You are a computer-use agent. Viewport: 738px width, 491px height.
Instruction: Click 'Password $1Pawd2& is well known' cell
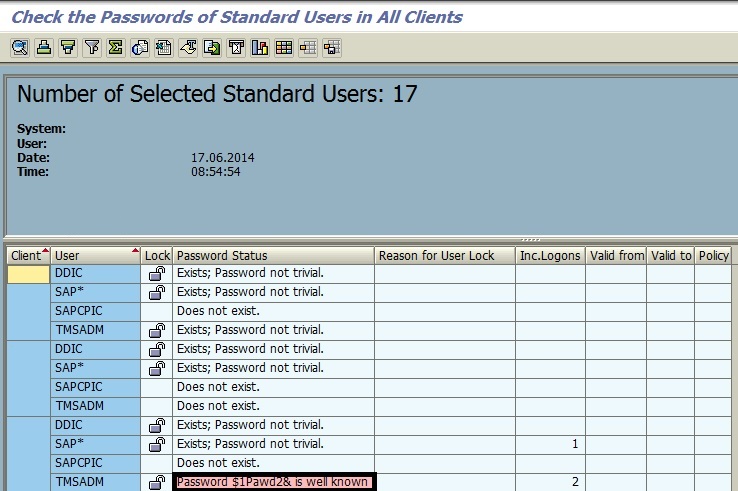click(x=274, y=482)
